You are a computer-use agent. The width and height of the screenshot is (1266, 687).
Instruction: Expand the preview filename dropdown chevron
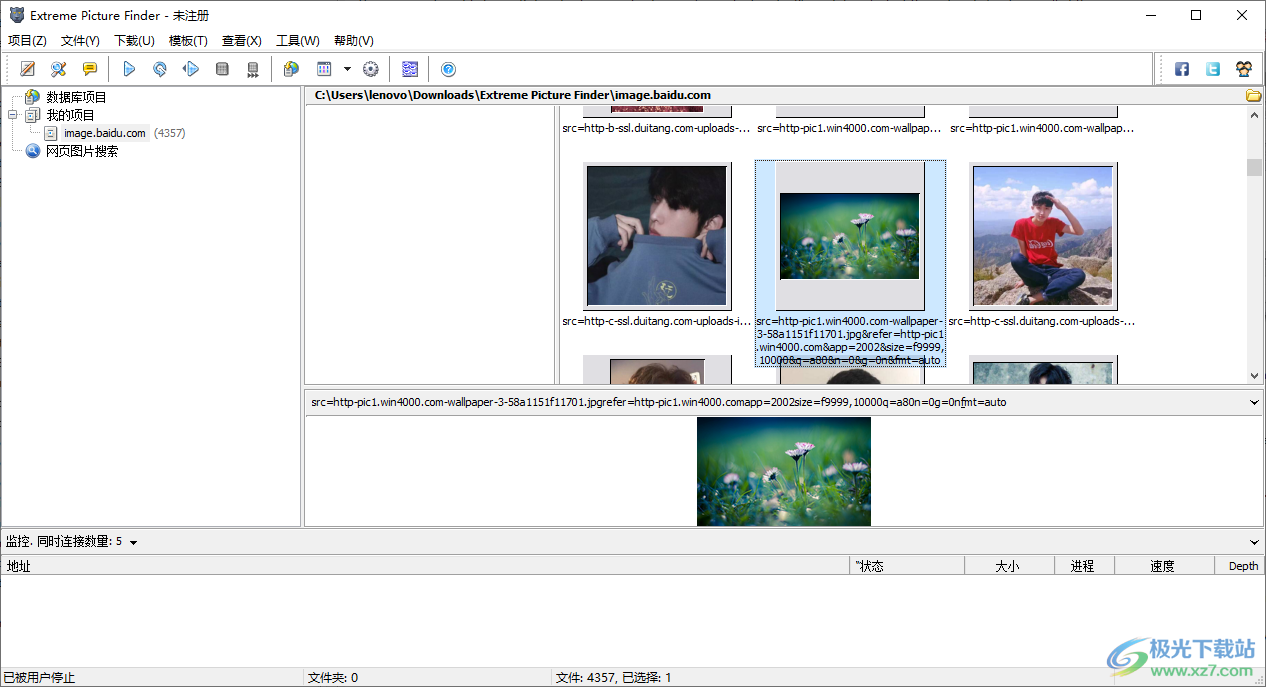click(1254, 402)
